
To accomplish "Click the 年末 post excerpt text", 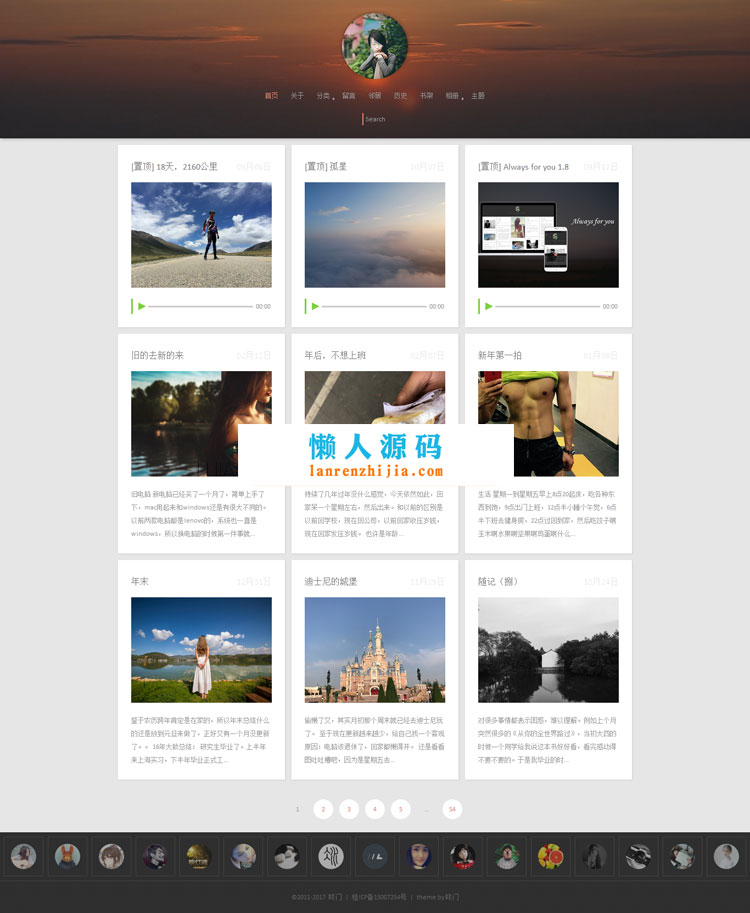I will point(200,740).
